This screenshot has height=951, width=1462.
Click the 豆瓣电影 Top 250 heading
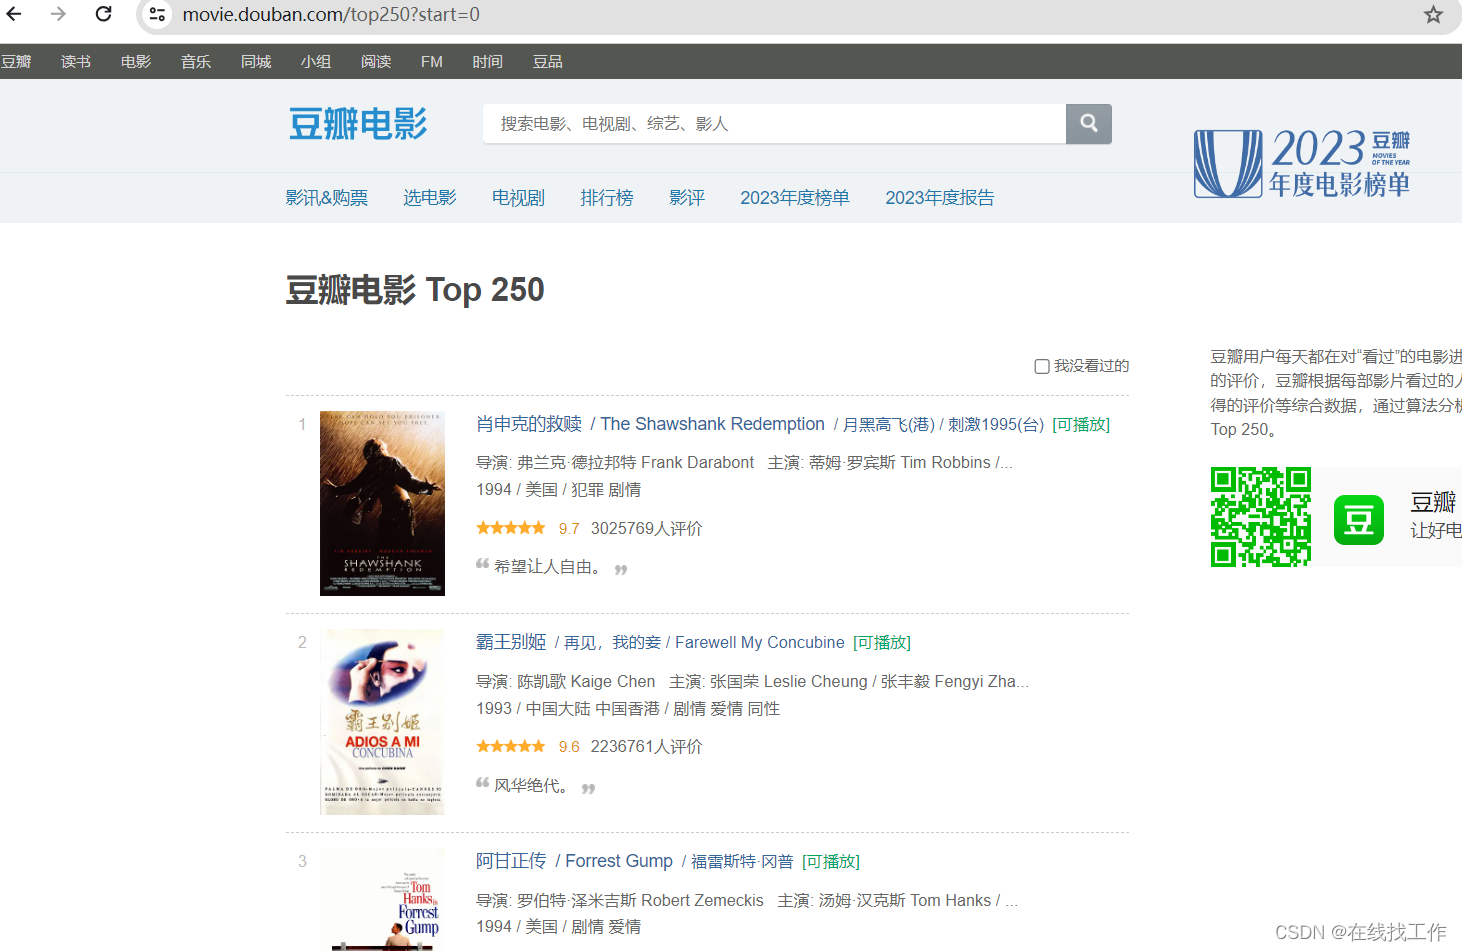pyautogui.click(x=415, y=290)
